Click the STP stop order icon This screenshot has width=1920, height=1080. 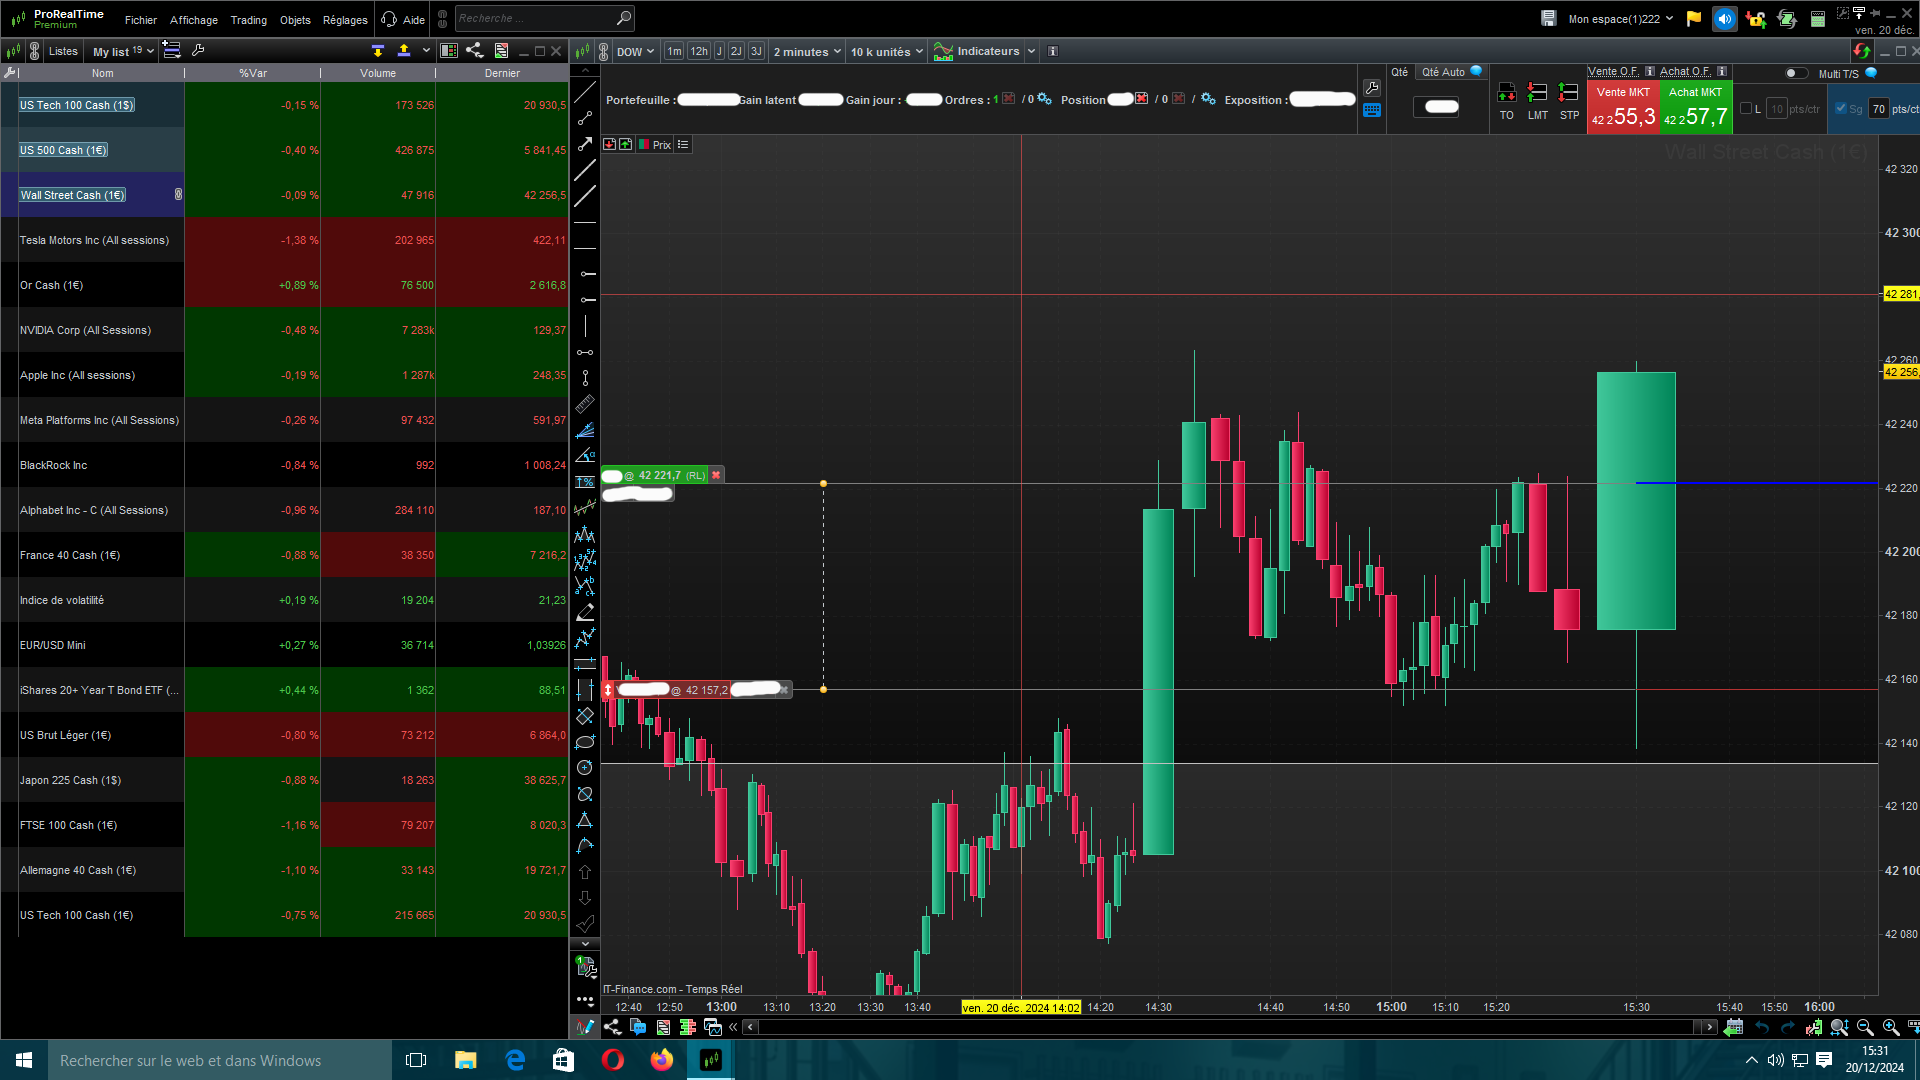[x=1569, y=94]
